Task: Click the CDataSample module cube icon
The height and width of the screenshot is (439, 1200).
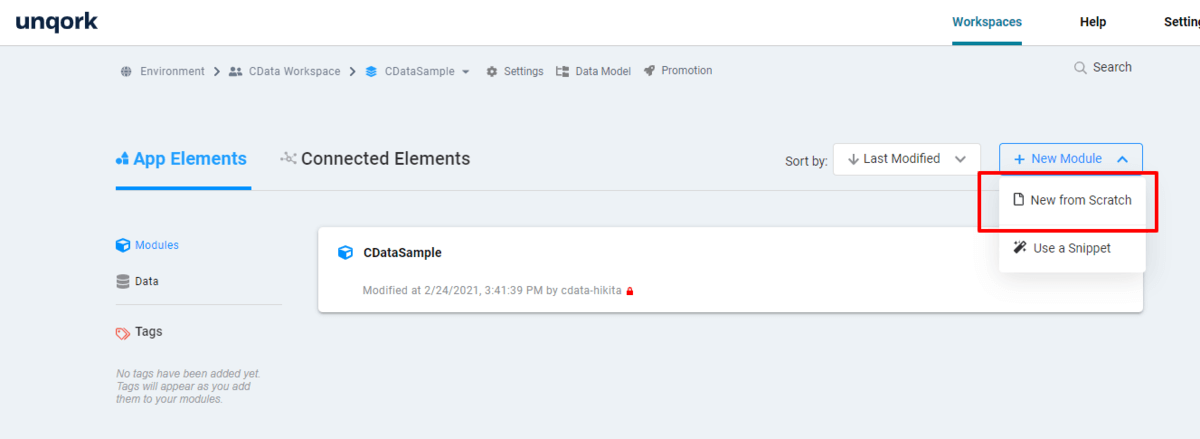Action: pos(345,253)
